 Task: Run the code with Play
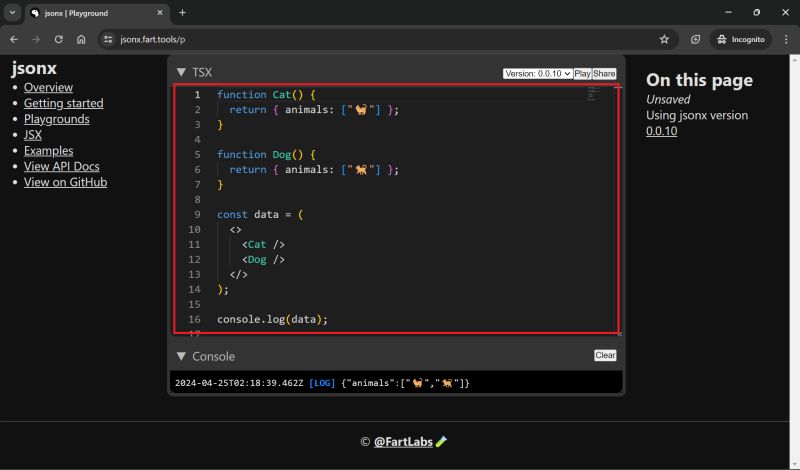coord(582,73)
